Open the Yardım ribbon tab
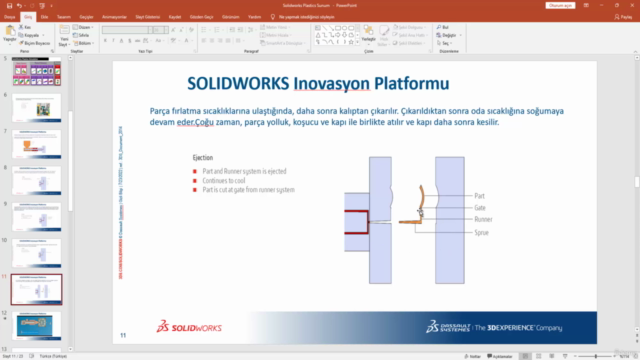Screen dimensions: 640x360 (254, 17)
